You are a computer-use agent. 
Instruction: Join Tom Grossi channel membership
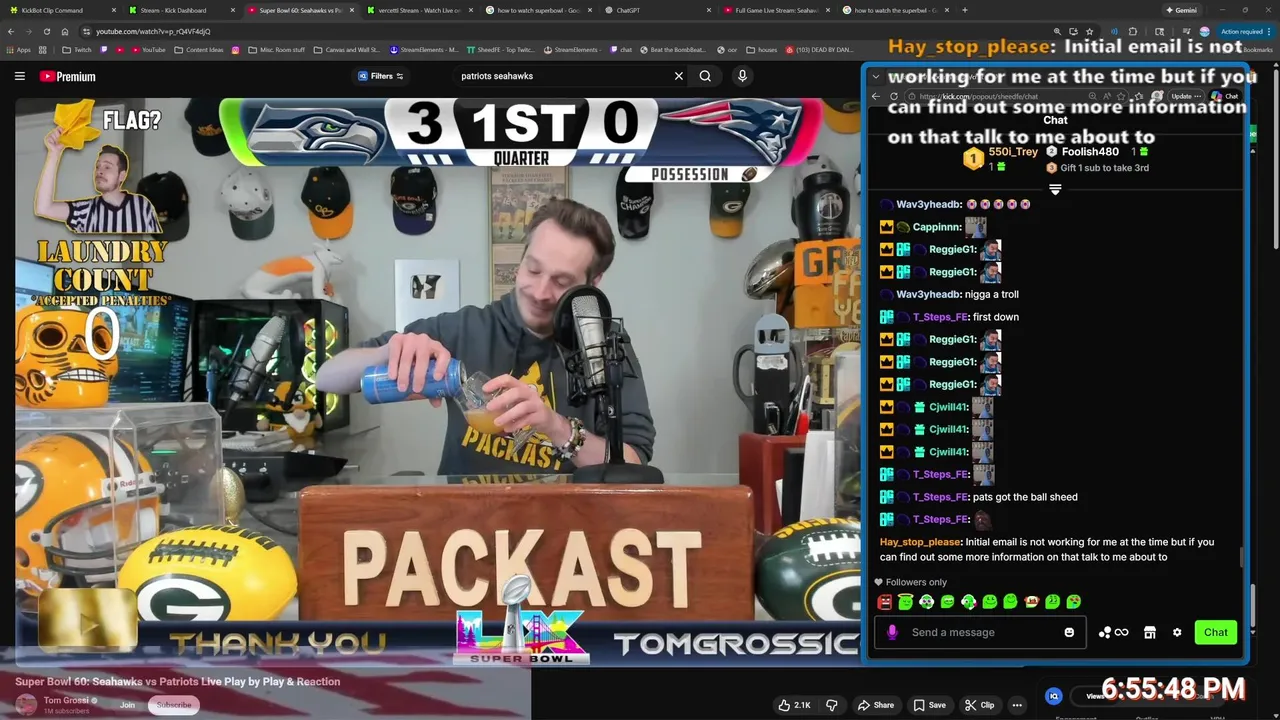(127, 705)
